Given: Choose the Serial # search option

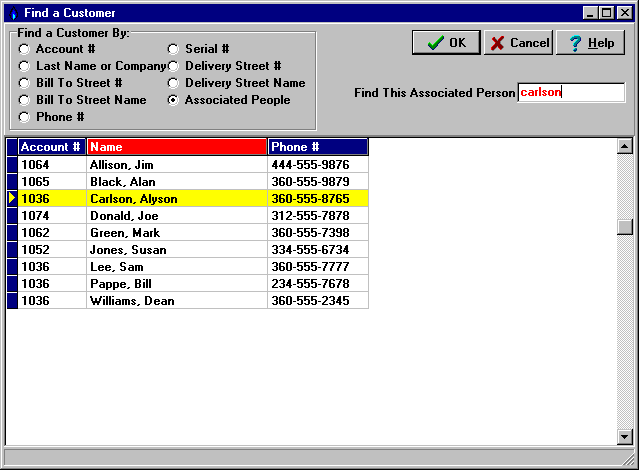Looking at the screenshot, I should [173, 49].
